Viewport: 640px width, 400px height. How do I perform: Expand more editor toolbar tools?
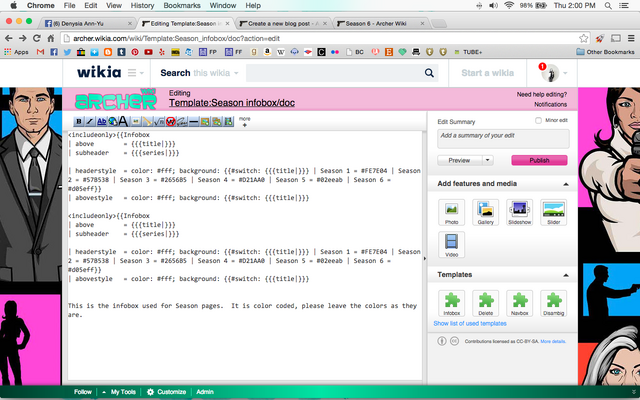pos(244,121)
